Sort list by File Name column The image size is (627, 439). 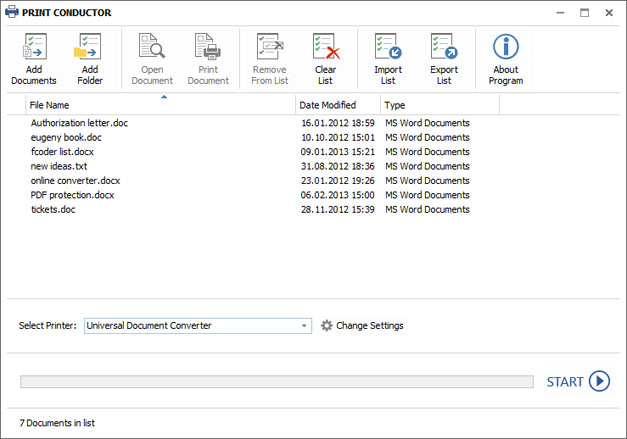click(160, 105)
